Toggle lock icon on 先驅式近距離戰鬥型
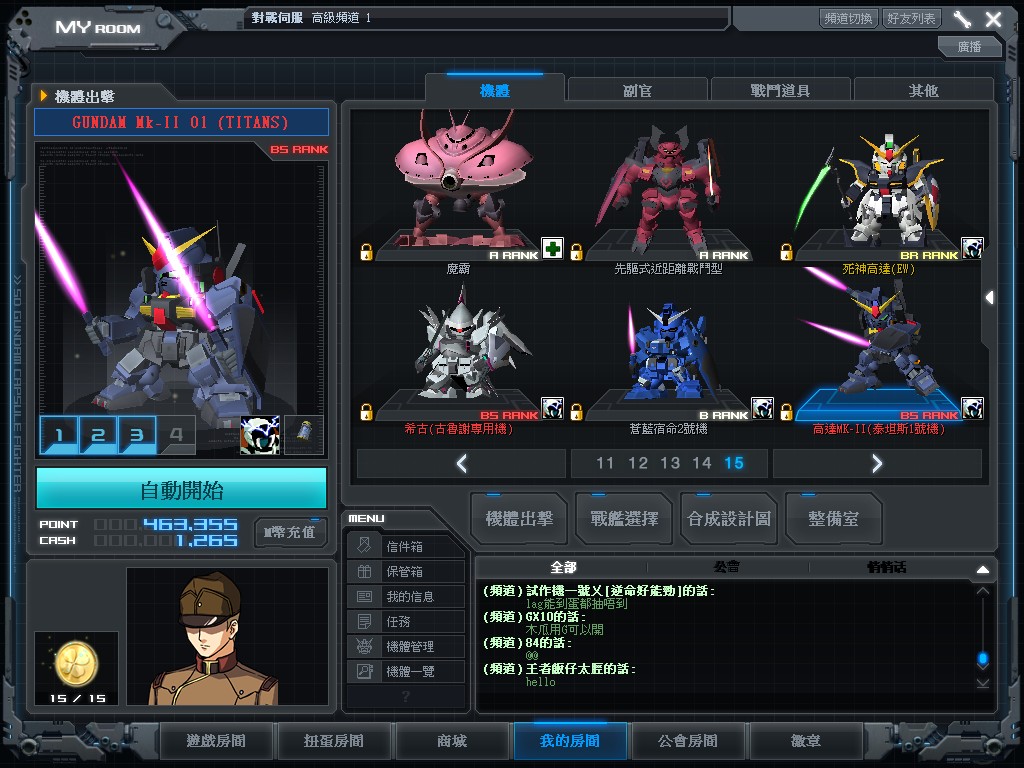 point(577,252)
